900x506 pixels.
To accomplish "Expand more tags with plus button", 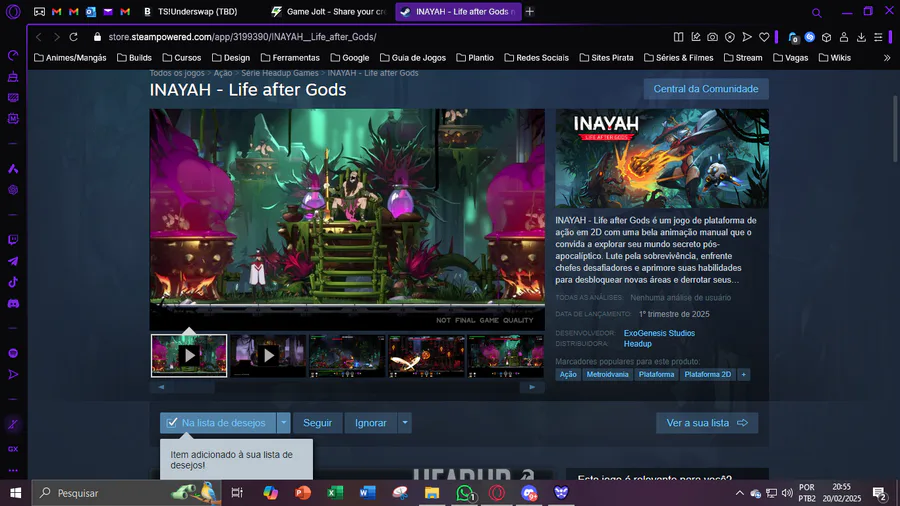I will point(743,374).
